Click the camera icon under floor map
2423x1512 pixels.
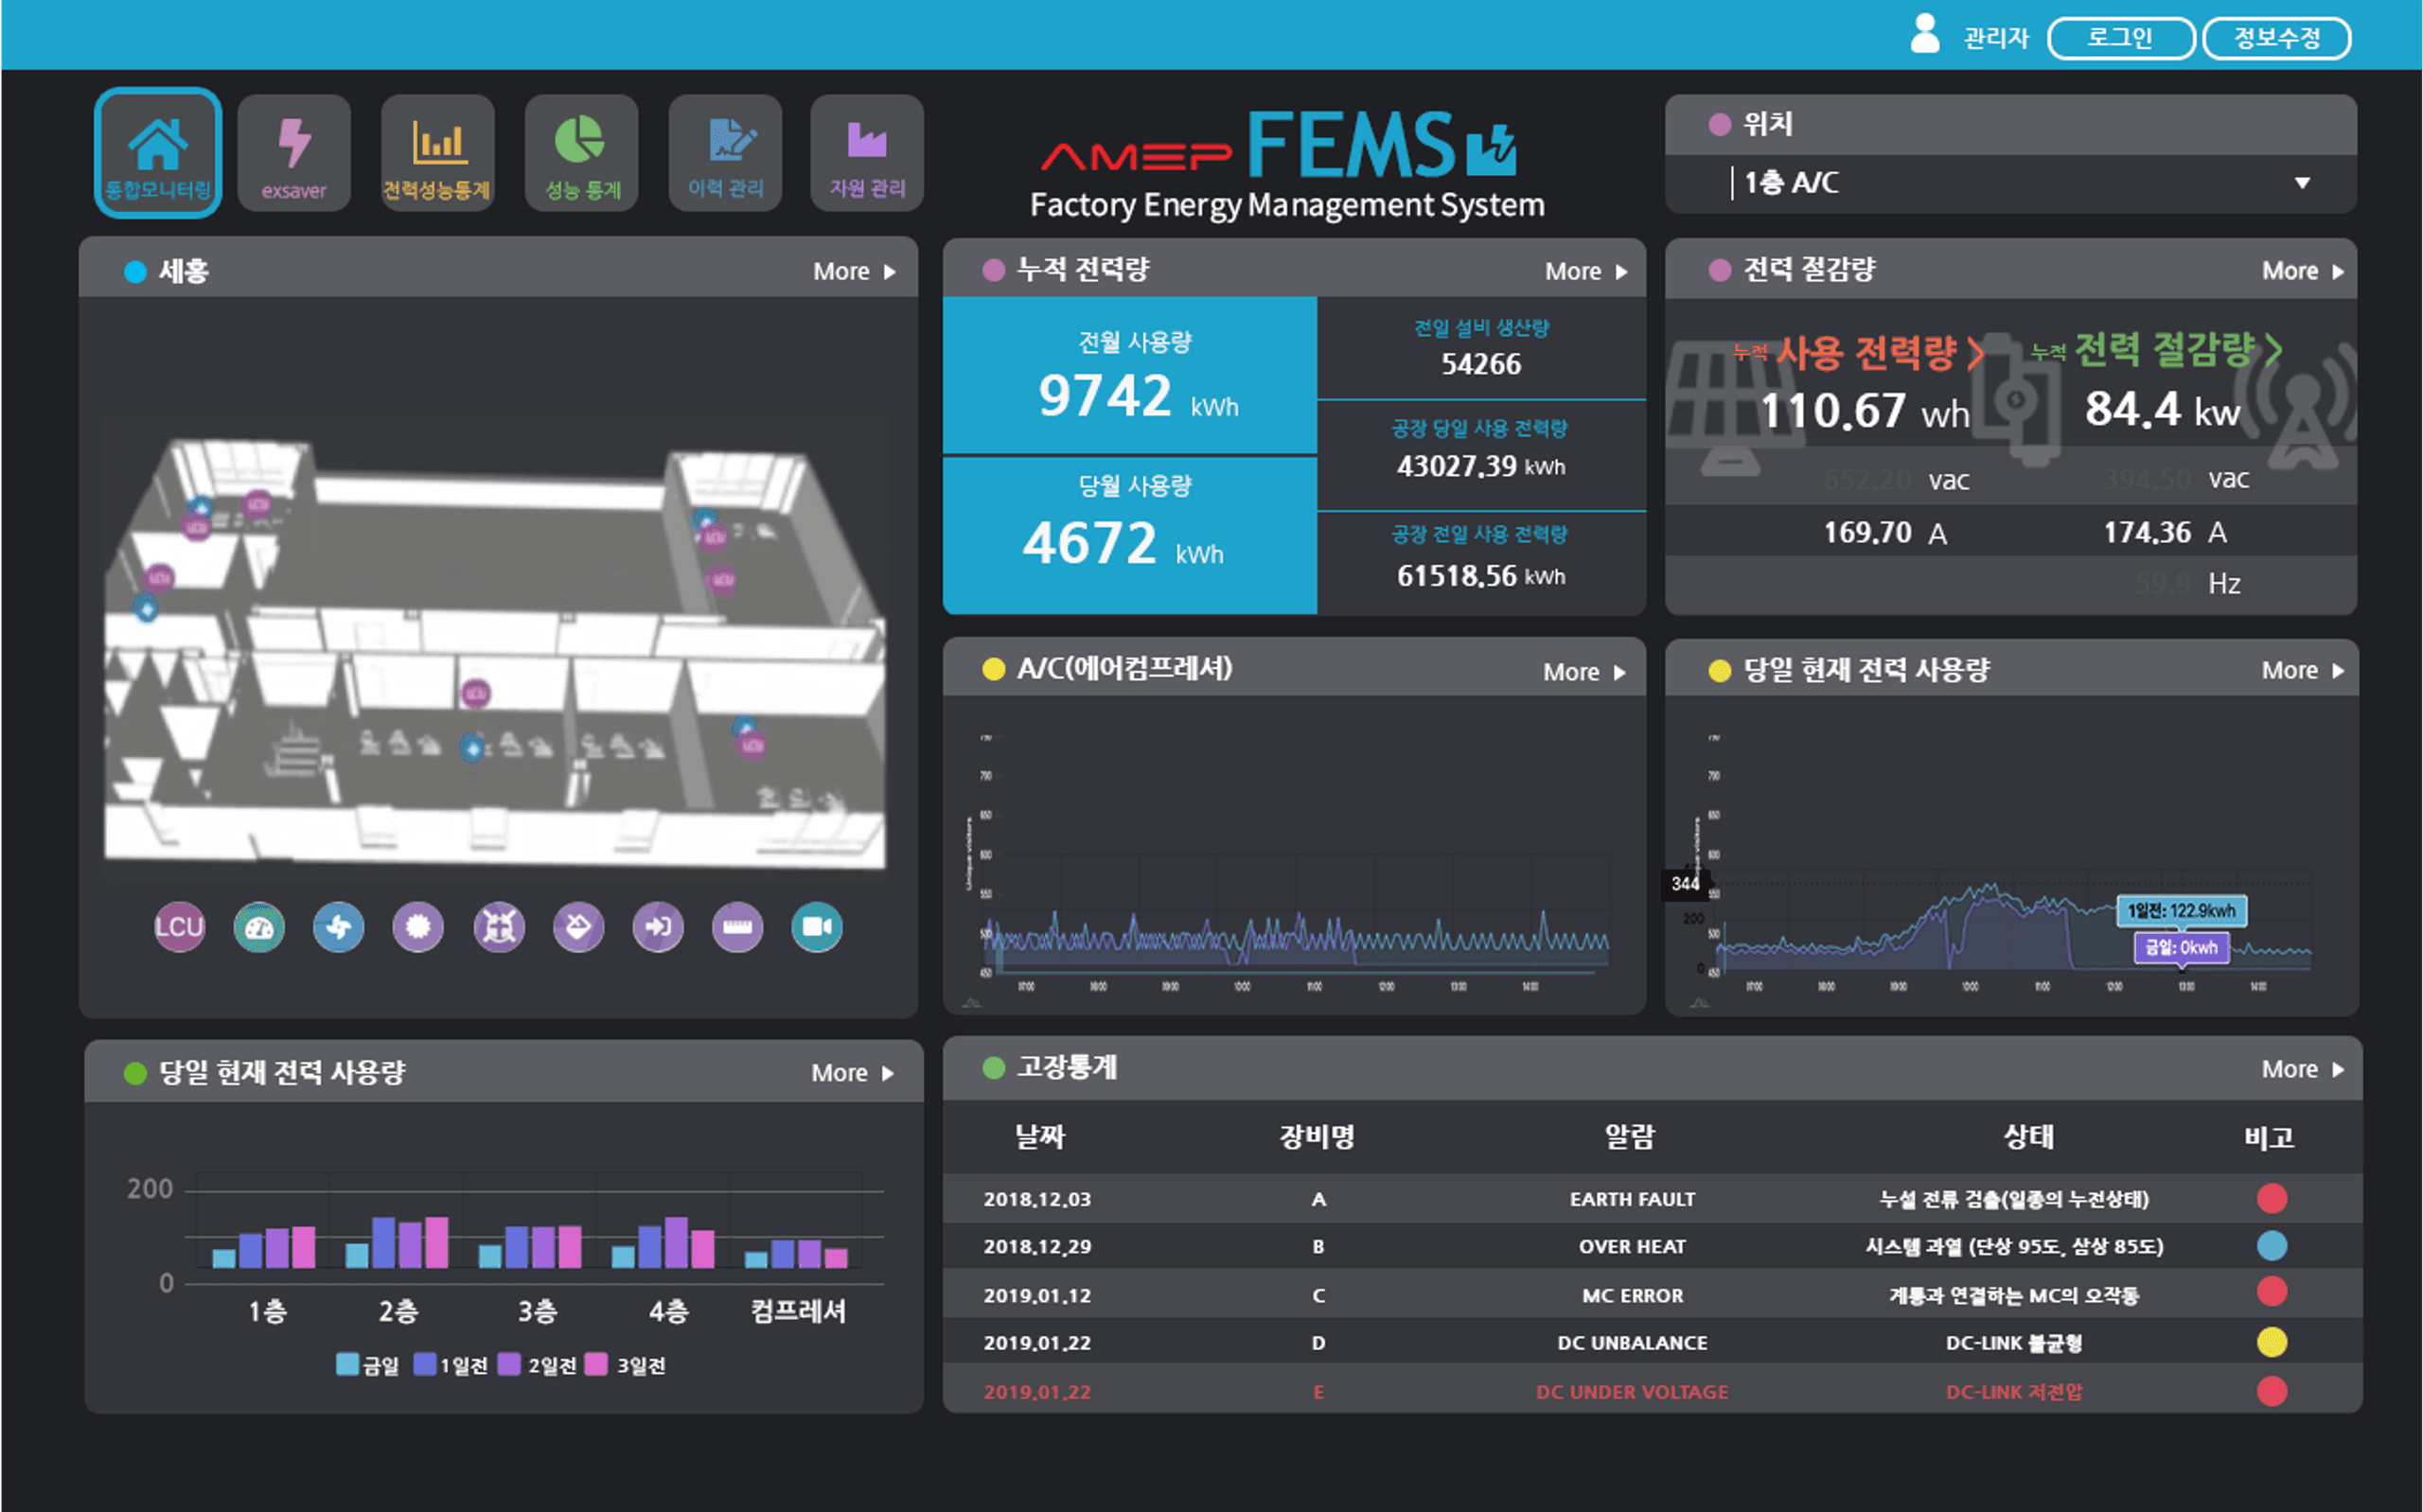(x=817, y=927)
